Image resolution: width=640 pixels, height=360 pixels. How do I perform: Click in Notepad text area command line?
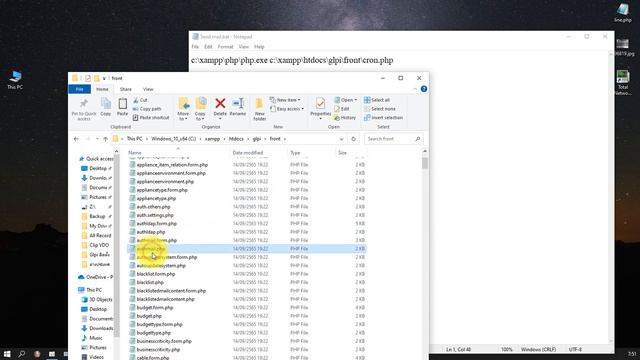point(292,60)
